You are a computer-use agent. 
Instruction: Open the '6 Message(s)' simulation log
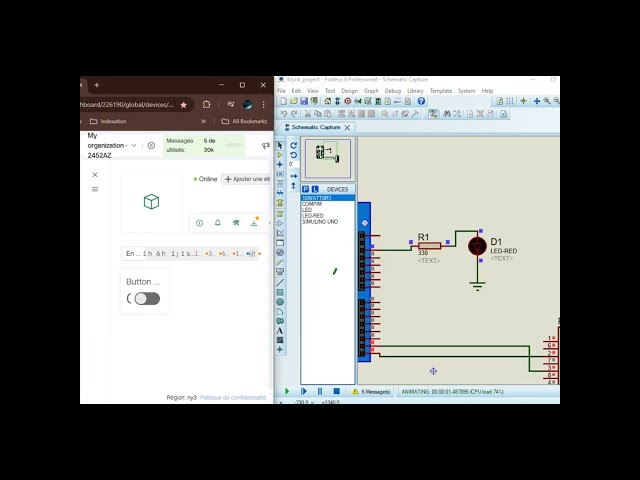(371, 392)
